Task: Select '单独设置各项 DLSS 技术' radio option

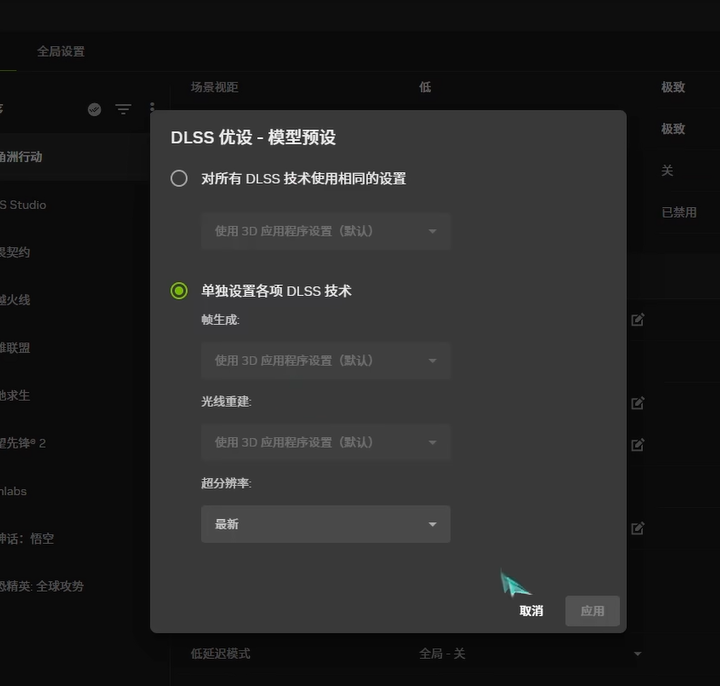Action: point(179,291)
